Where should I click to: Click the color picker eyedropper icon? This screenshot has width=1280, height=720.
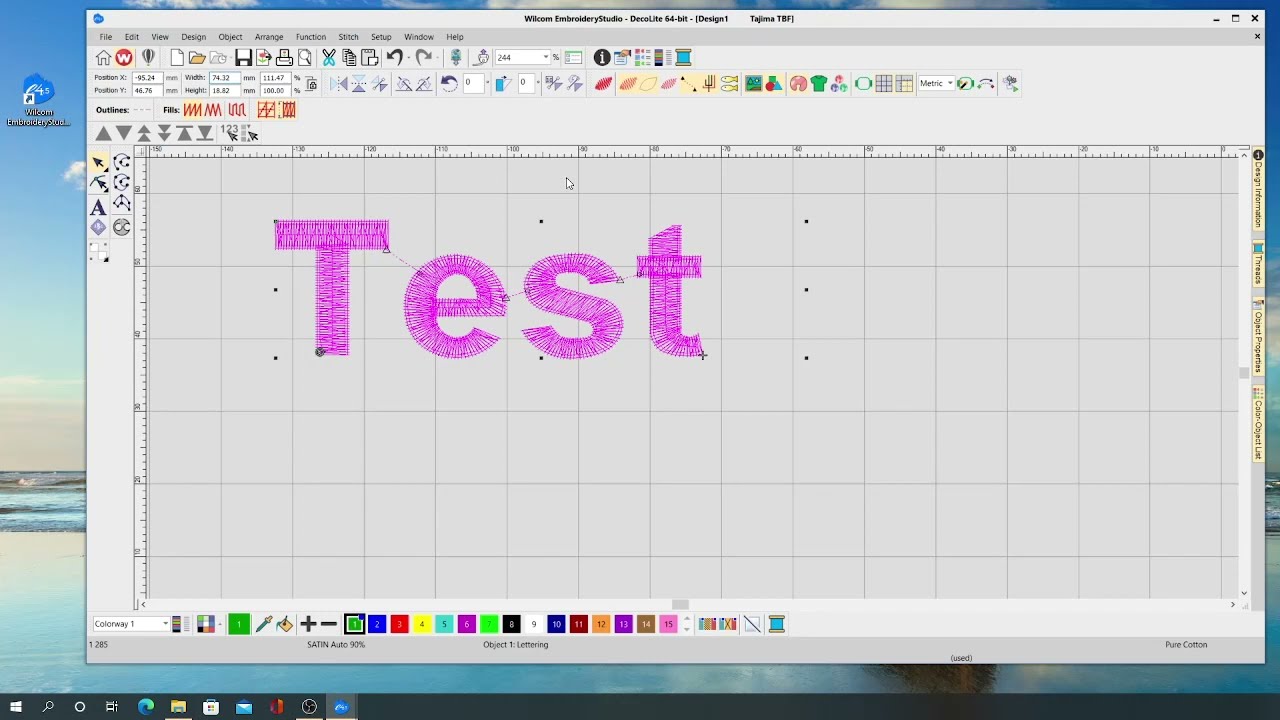[x=264, y=624]
